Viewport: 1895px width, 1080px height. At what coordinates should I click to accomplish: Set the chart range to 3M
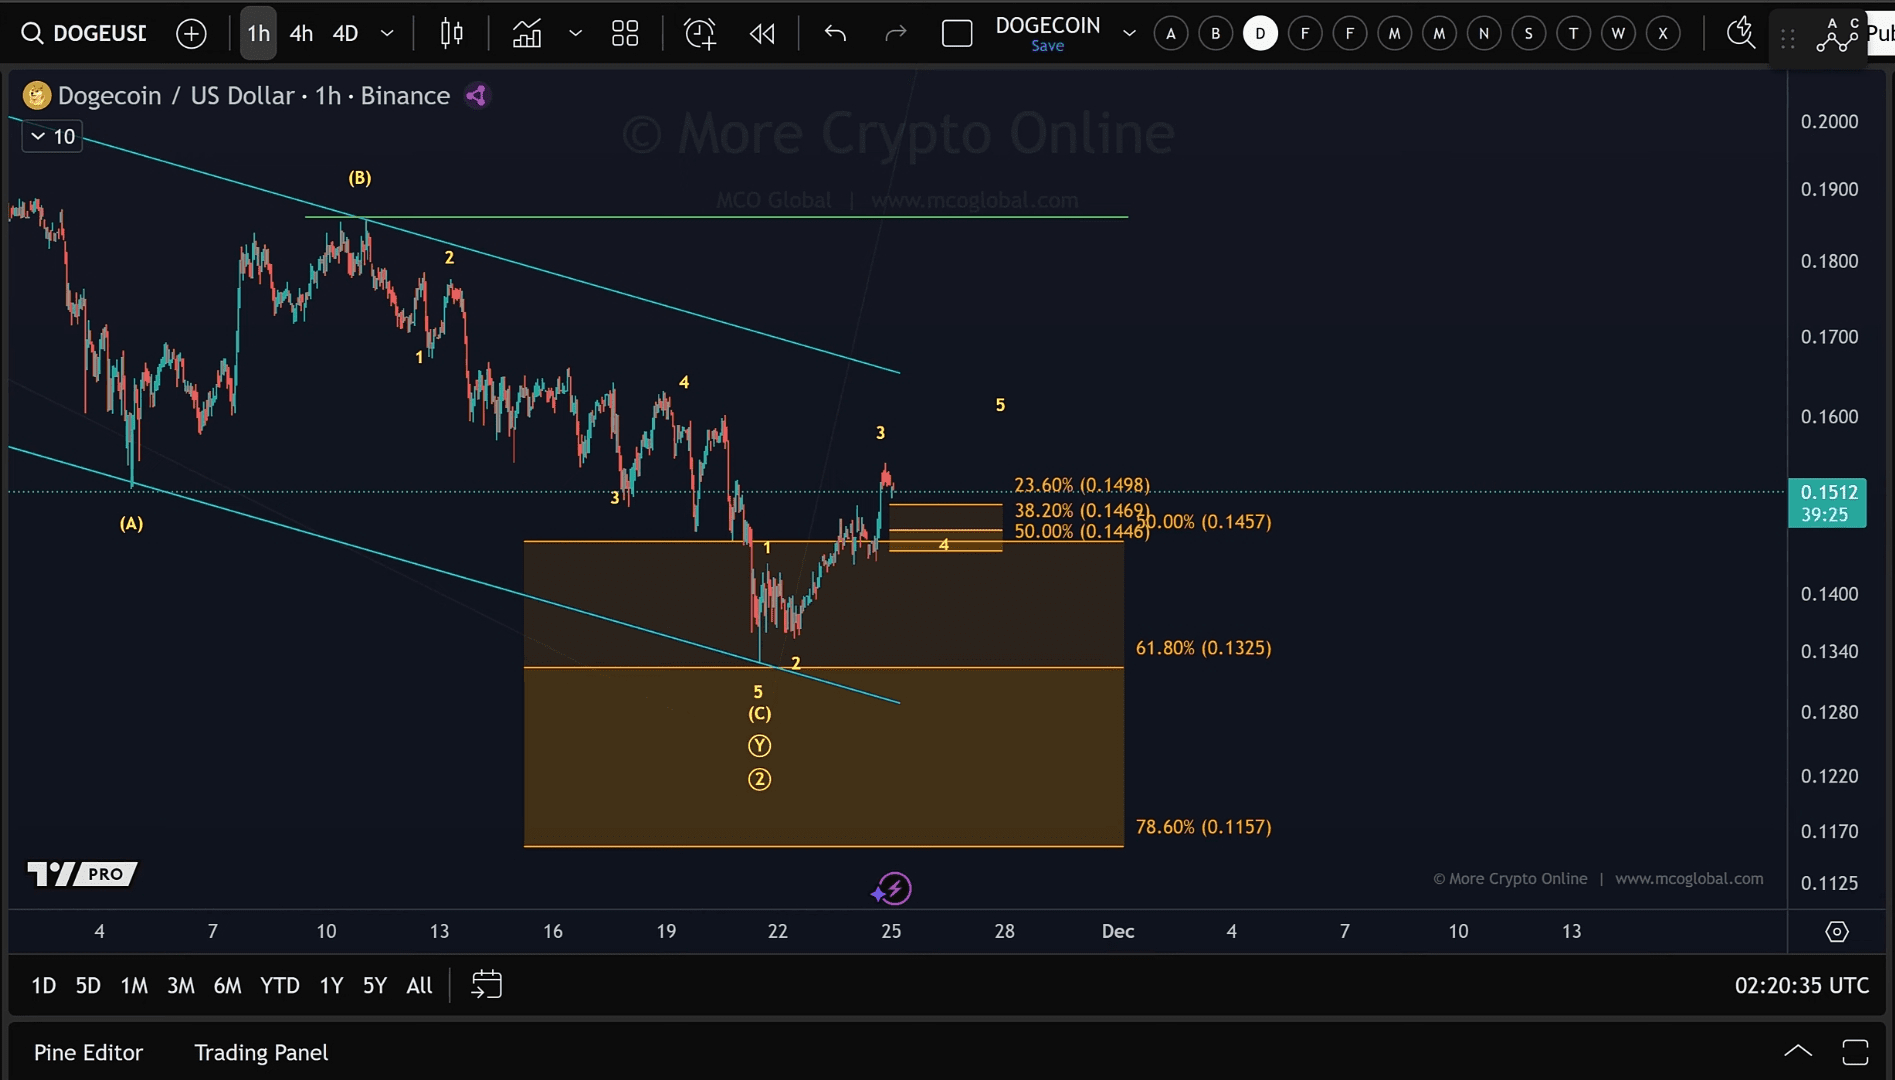pos(181,985)
